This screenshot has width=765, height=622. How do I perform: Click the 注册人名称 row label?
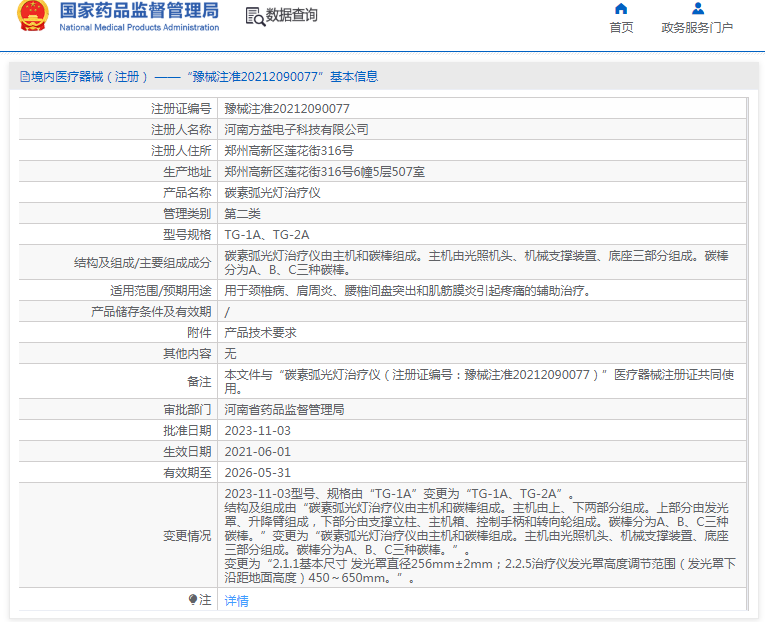181,130
